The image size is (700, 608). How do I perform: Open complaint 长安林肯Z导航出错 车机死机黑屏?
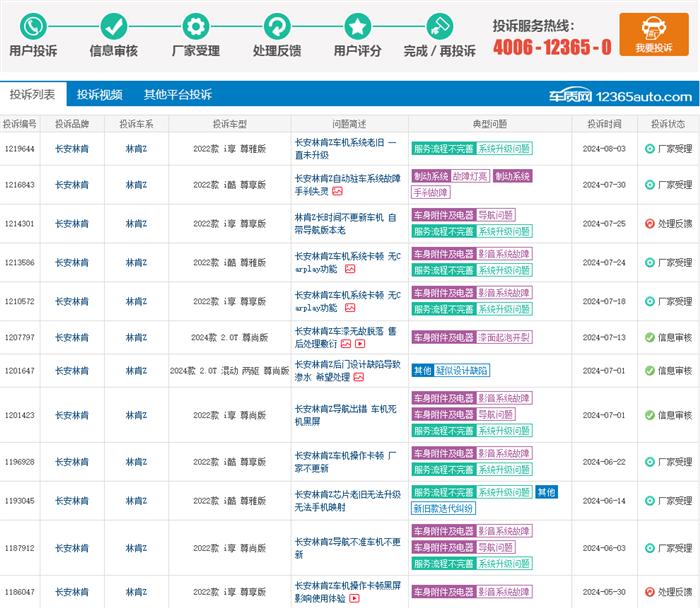(346, 415)
